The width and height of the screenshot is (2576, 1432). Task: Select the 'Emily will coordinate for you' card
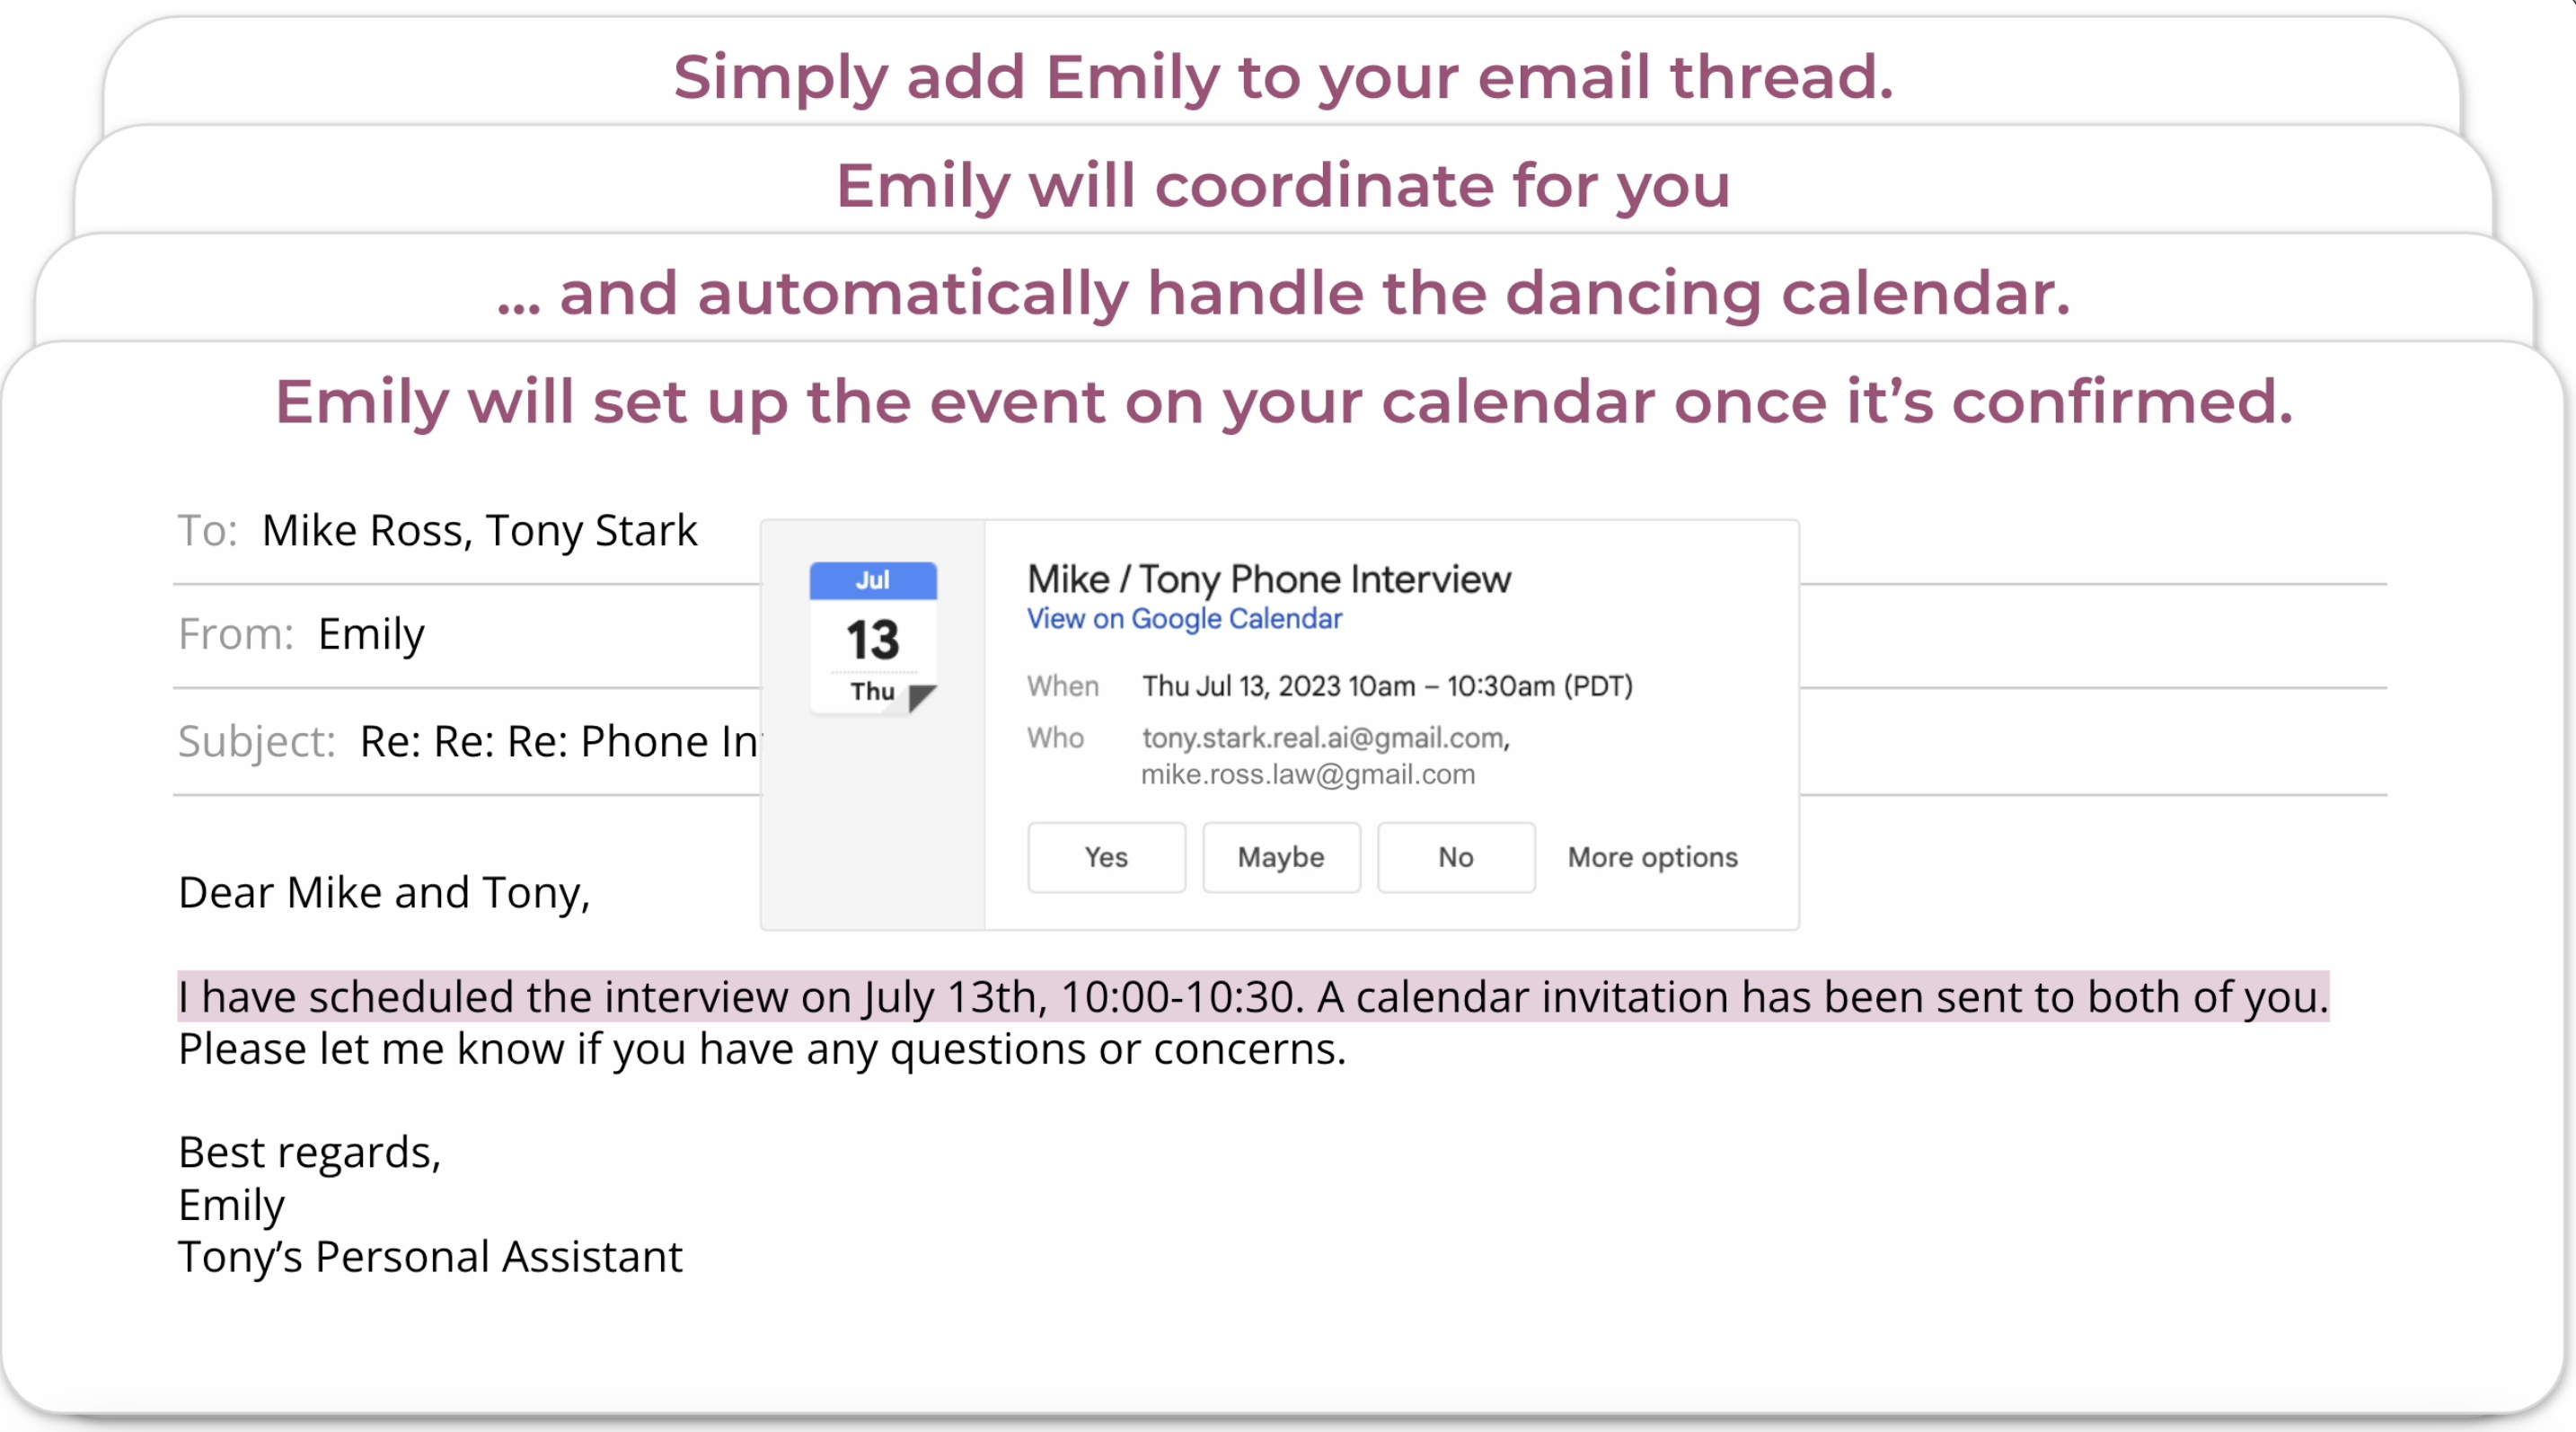click(x=1283, y=185)
